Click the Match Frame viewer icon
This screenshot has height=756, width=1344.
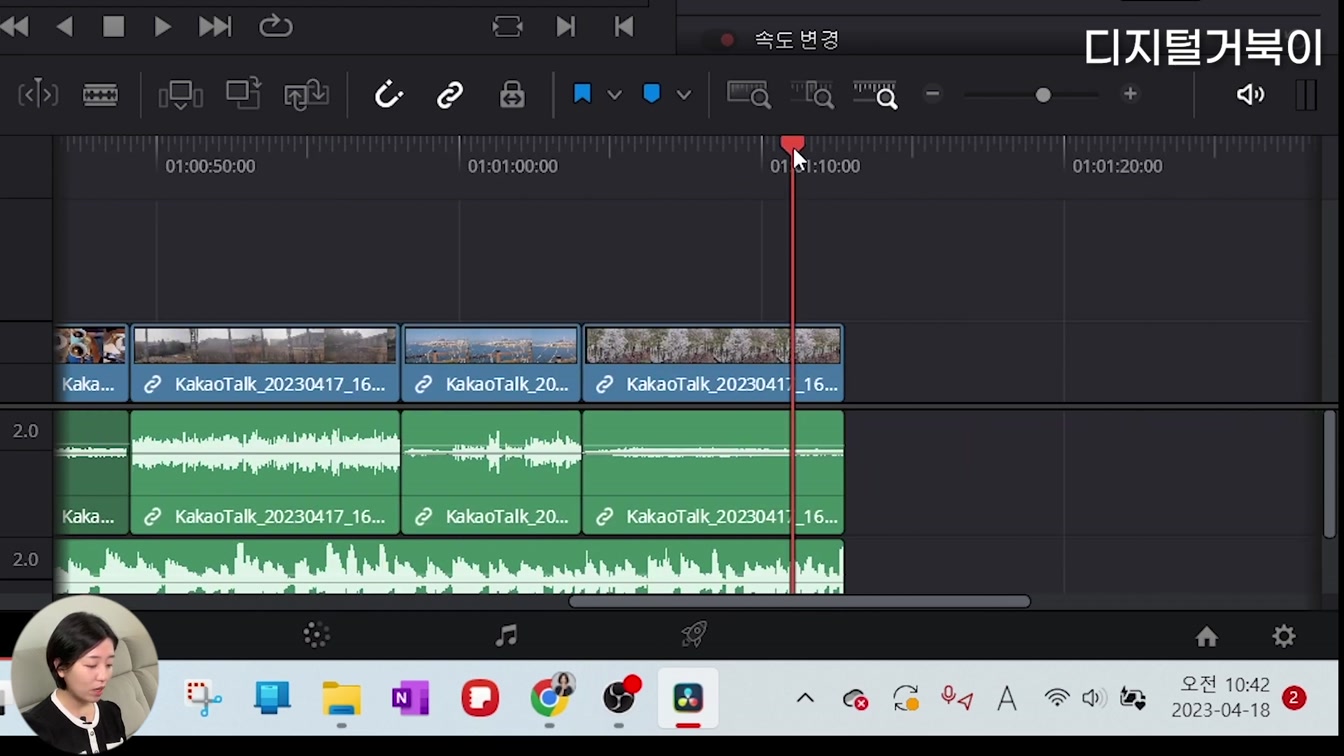pyautogui.click(x=508, y=27)
